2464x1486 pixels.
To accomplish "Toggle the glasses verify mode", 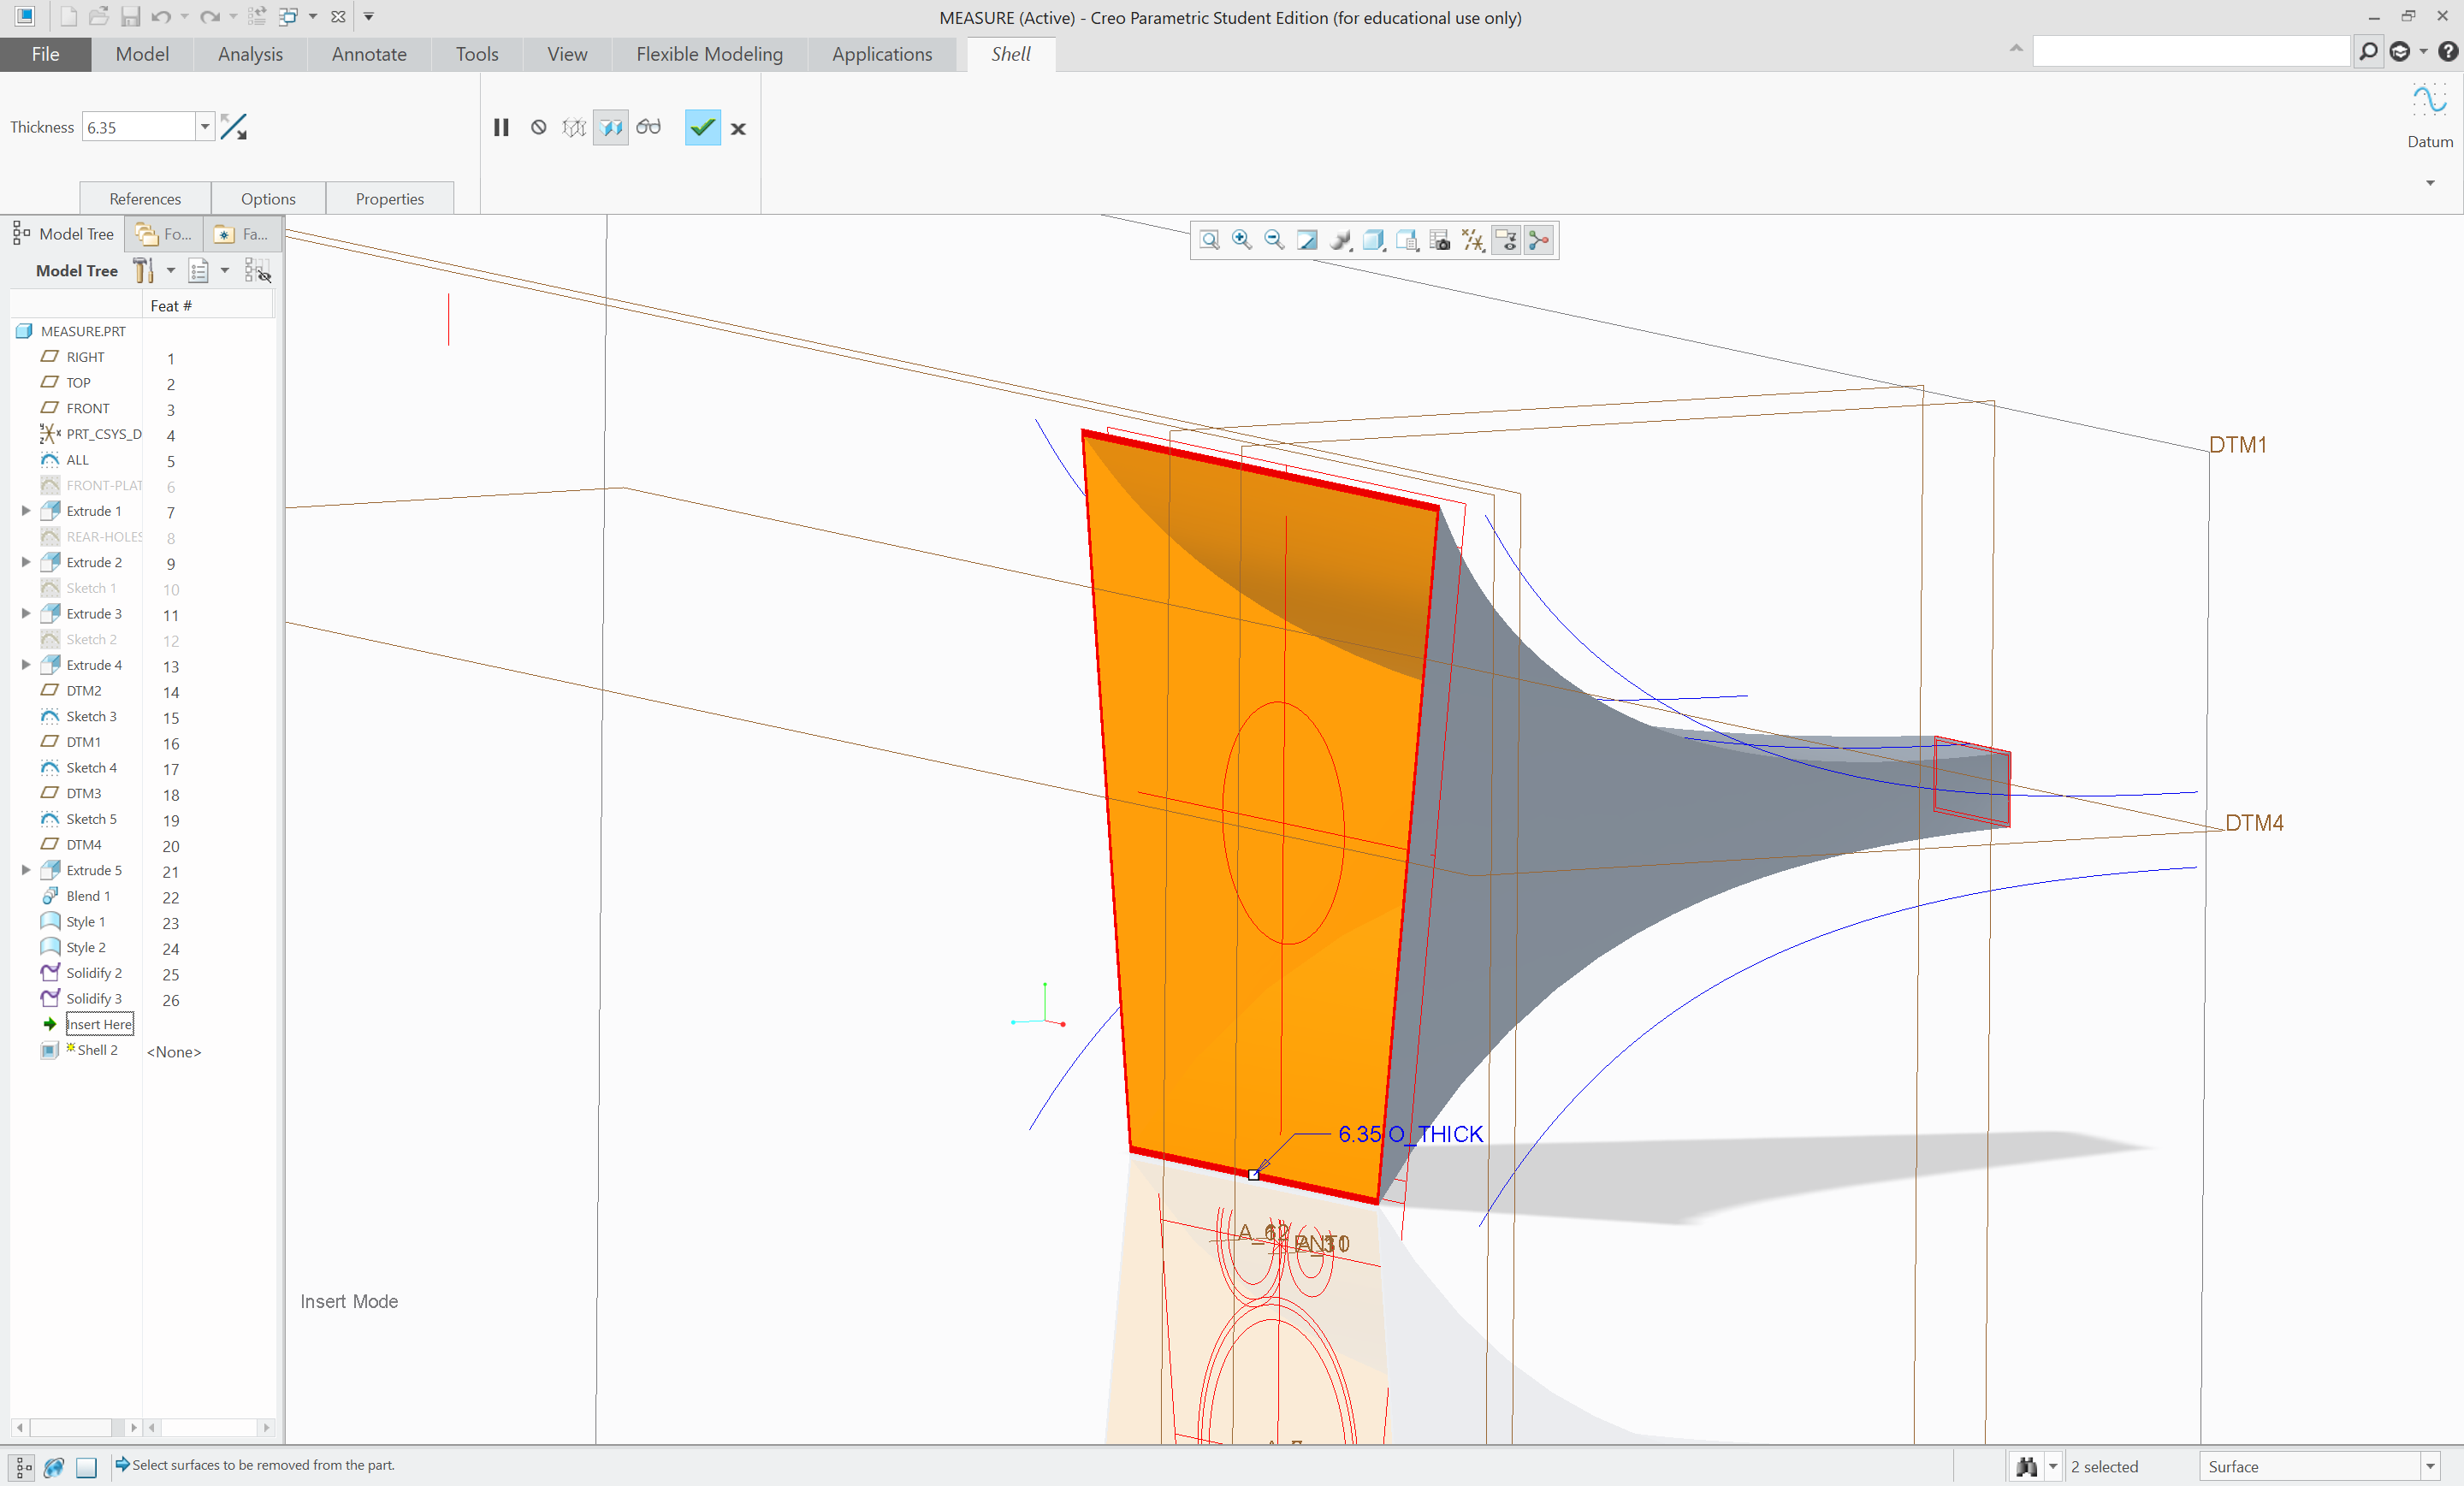I will pyautogui.click(x=648, y=127).
